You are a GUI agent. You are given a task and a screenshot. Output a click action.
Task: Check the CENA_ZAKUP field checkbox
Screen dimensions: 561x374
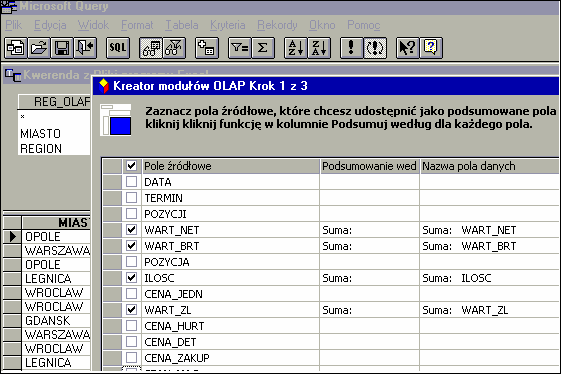(x=131, y=358)
